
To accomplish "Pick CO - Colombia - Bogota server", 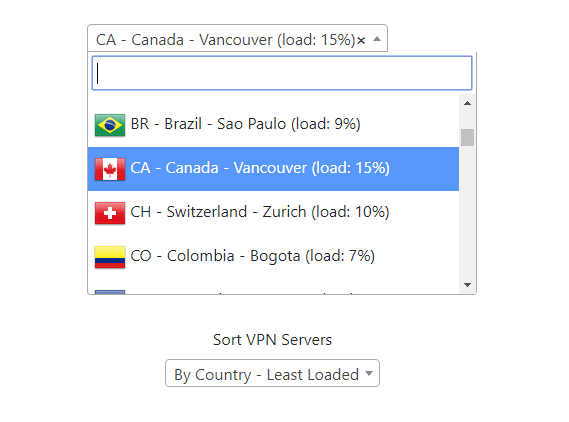I will tap(273, 257).
